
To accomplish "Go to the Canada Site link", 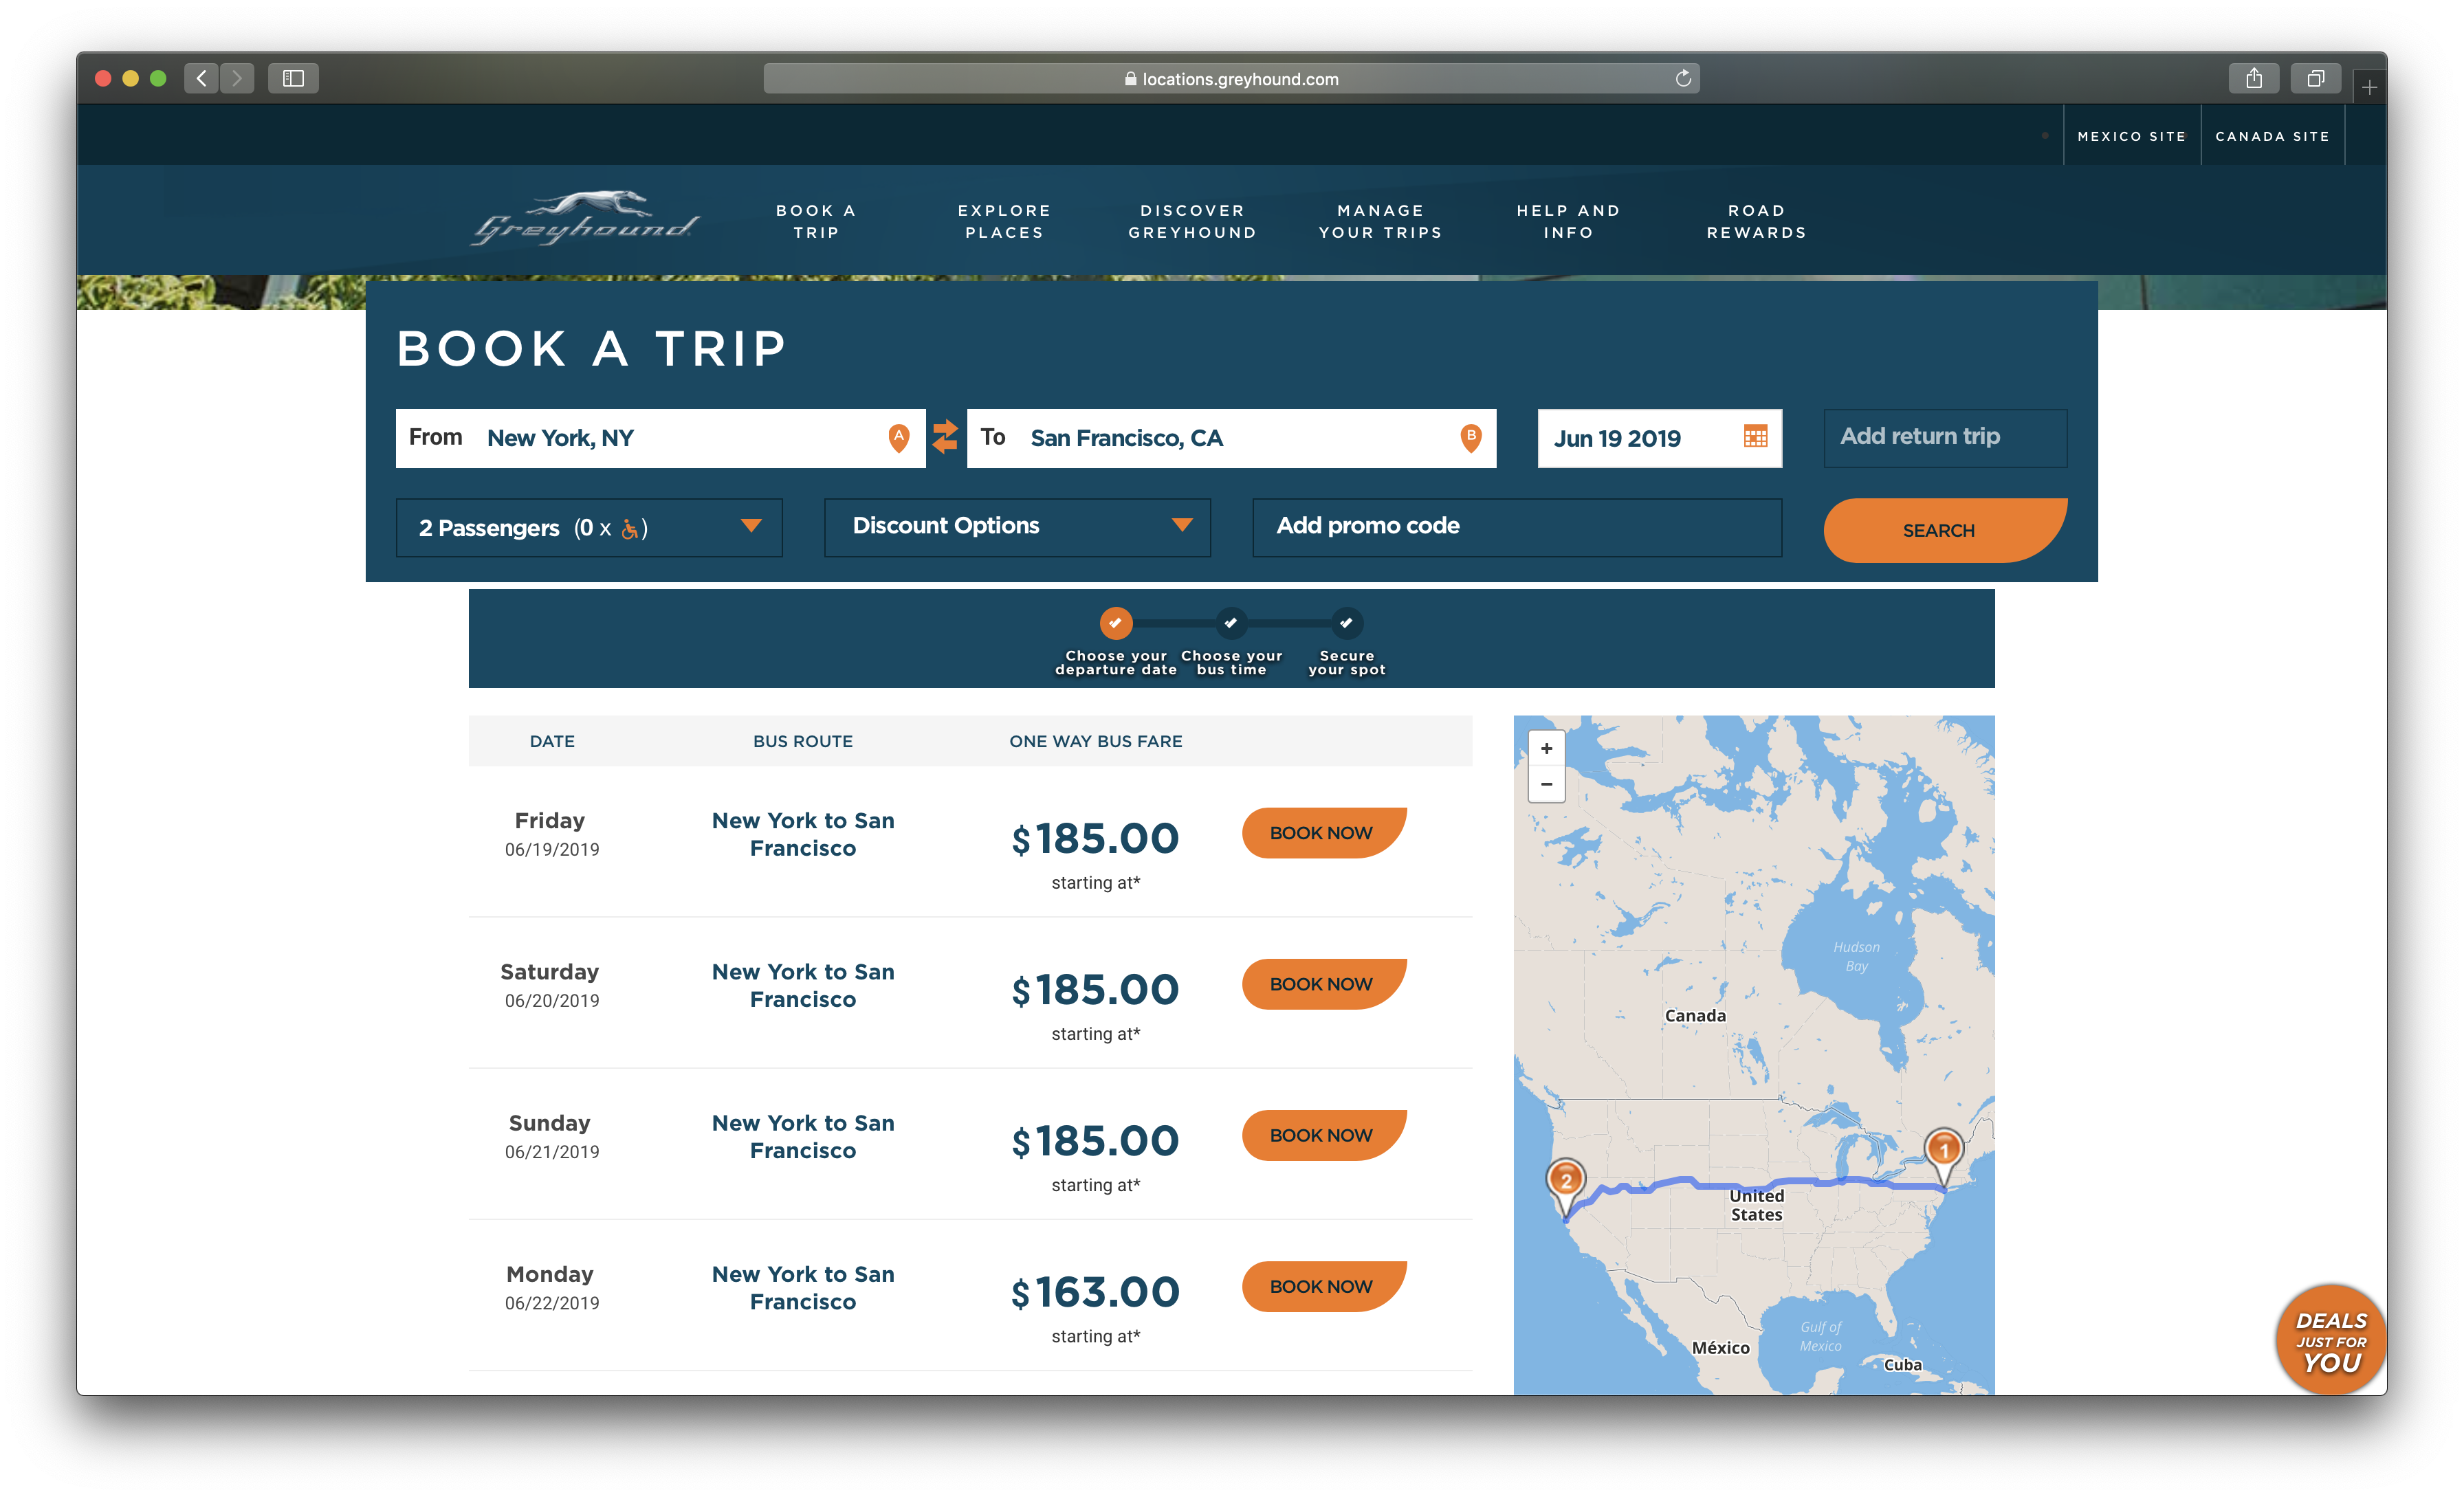I will point(2272,136).
